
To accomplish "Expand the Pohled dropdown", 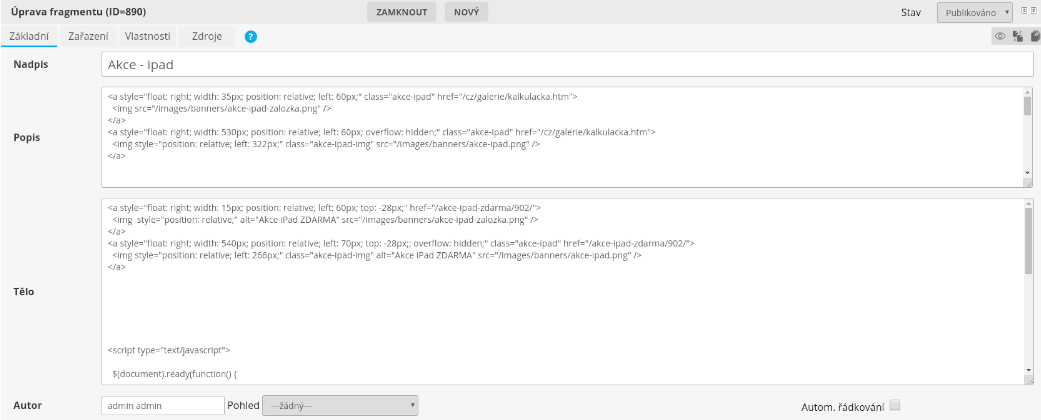I will (x=340, y=405).
